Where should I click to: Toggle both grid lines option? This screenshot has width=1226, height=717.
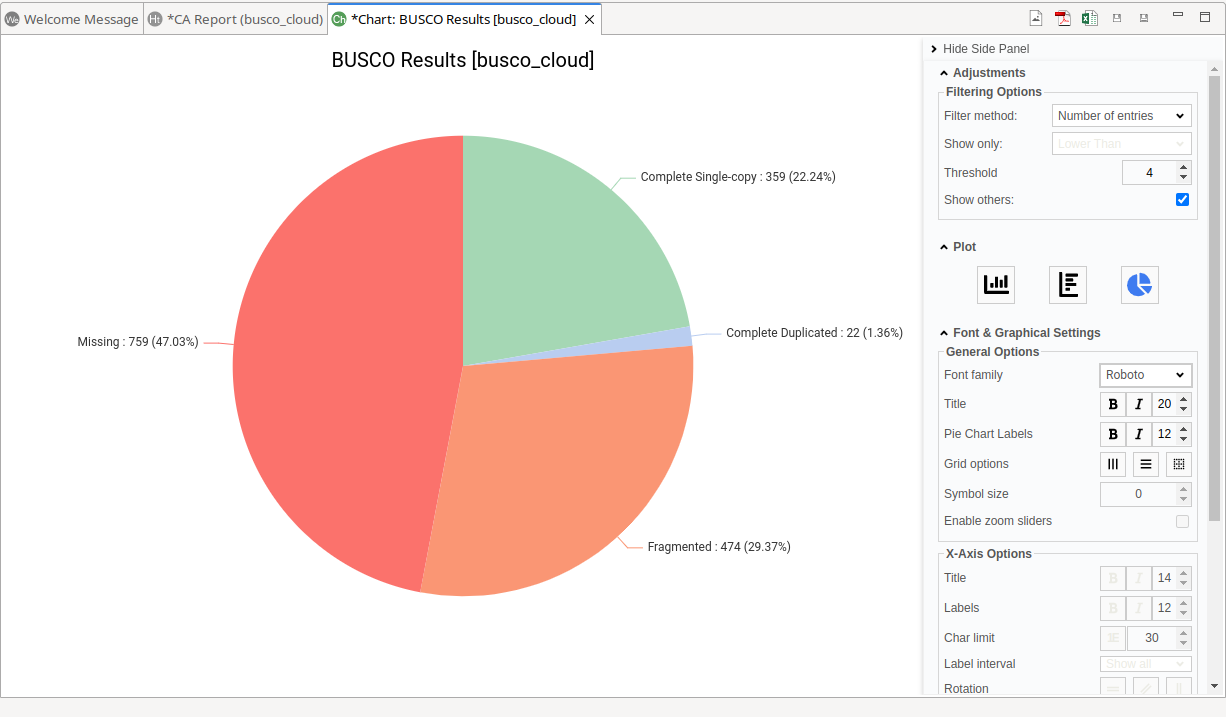tap(1178, 464)
